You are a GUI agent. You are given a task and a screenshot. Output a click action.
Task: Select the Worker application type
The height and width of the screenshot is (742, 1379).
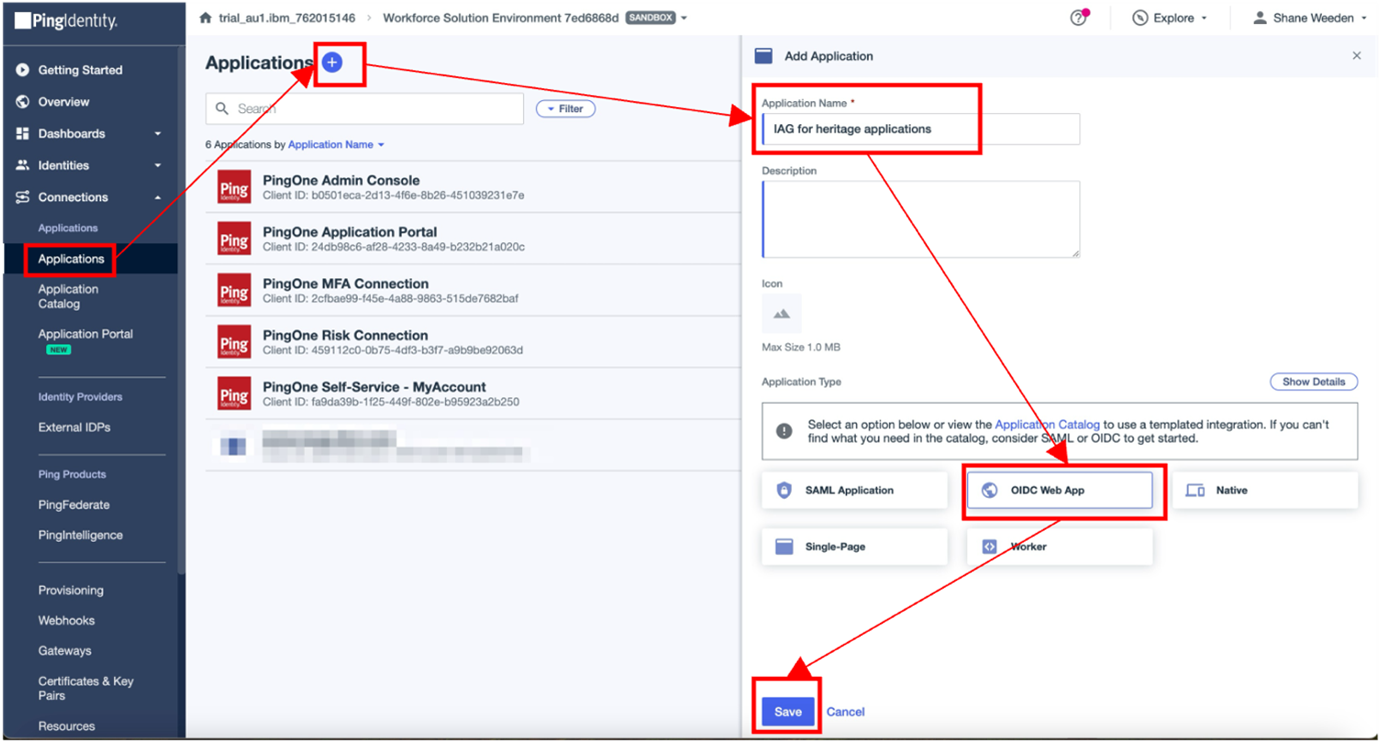tap(1059, 547)
